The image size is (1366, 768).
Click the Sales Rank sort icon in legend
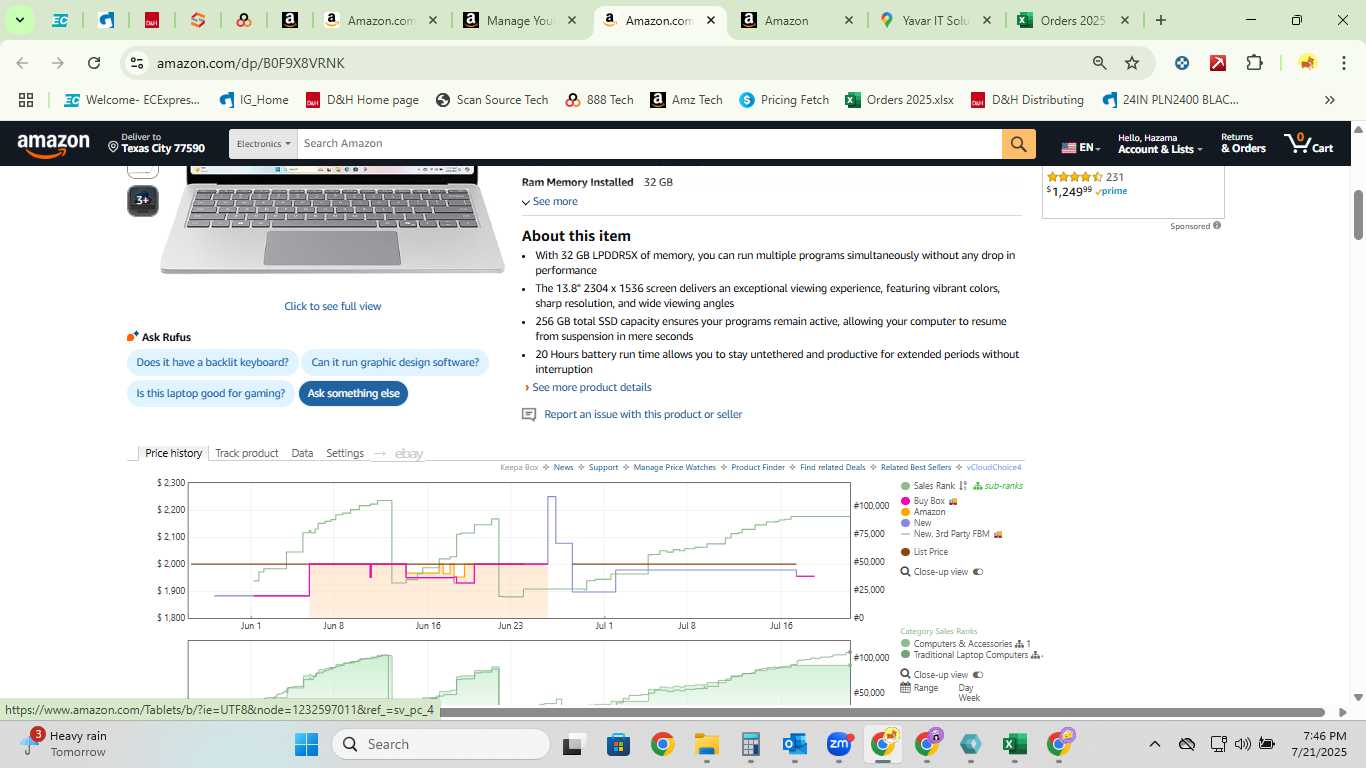[963, 486]
